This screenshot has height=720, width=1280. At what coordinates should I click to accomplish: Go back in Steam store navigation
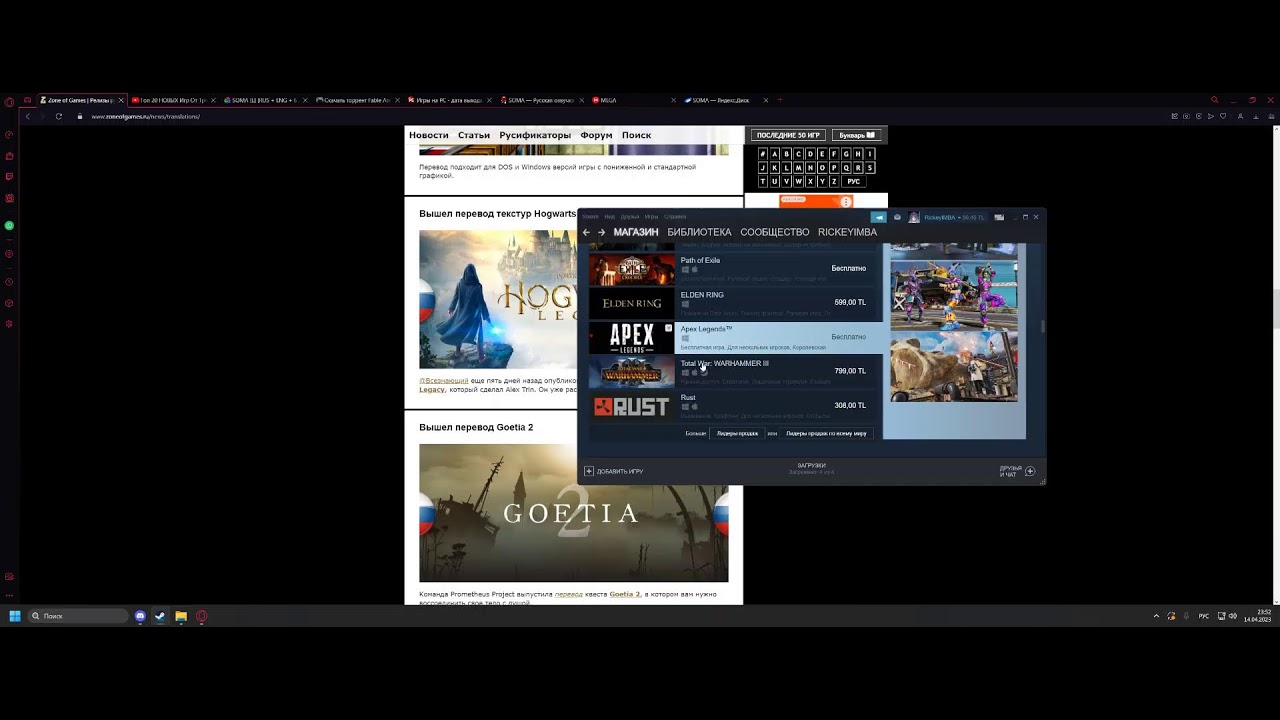[x=586, y=232]
